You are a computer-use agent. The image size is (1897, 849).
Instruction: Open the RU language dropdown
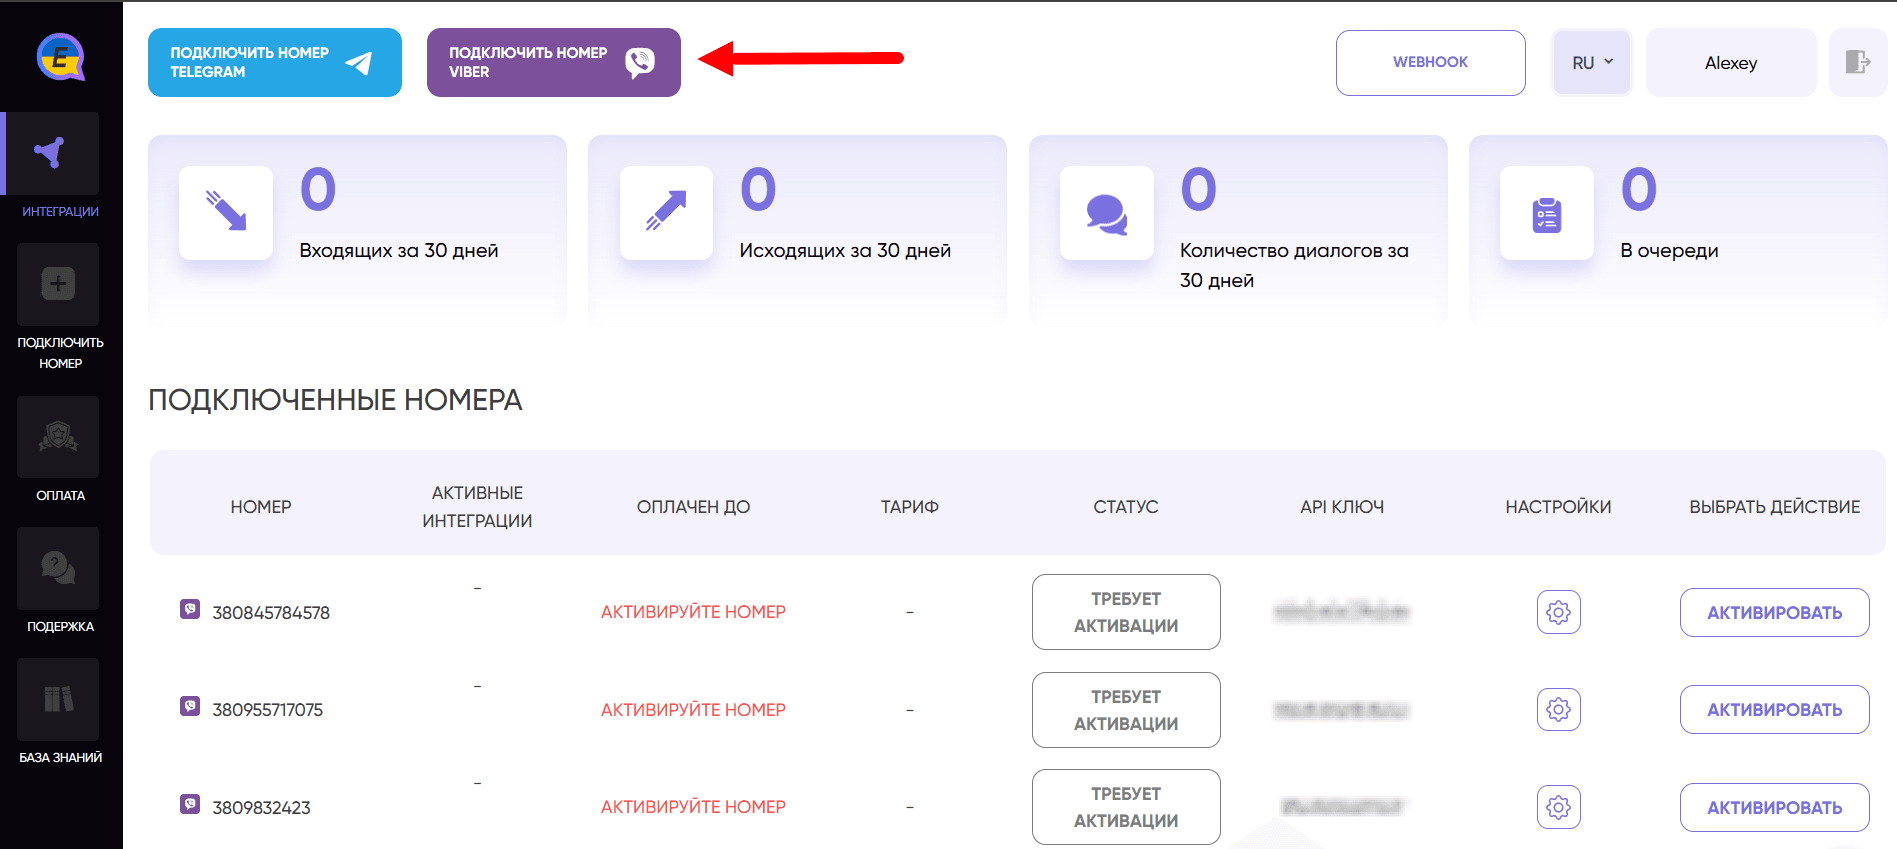1592,62
